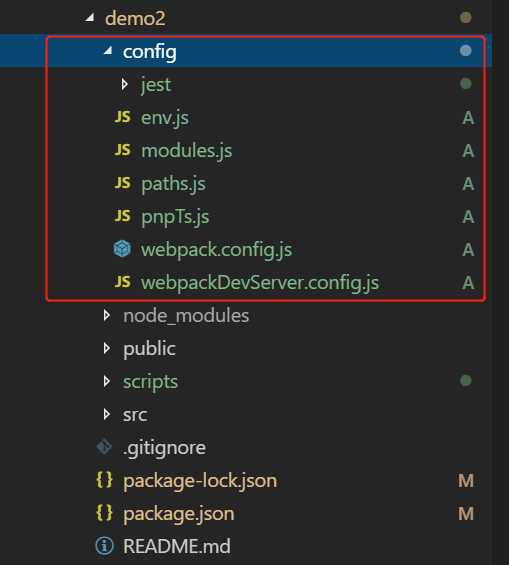Click the JS icon next to pnpTs.js
The image size is (509, 565).
pos(122,216)
